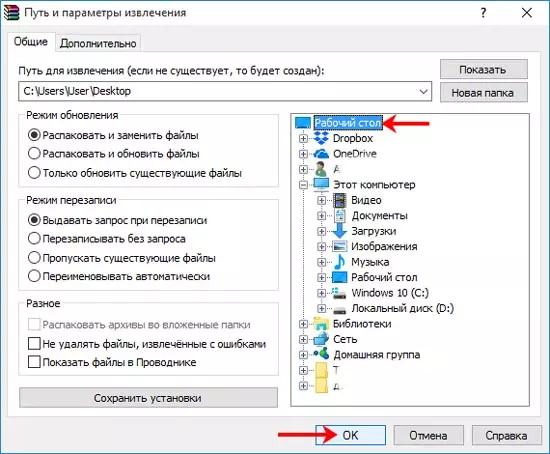The width and height of the screenshot is (550, 454).
Task: Click the Отмена button
Action: click(428, 435)
